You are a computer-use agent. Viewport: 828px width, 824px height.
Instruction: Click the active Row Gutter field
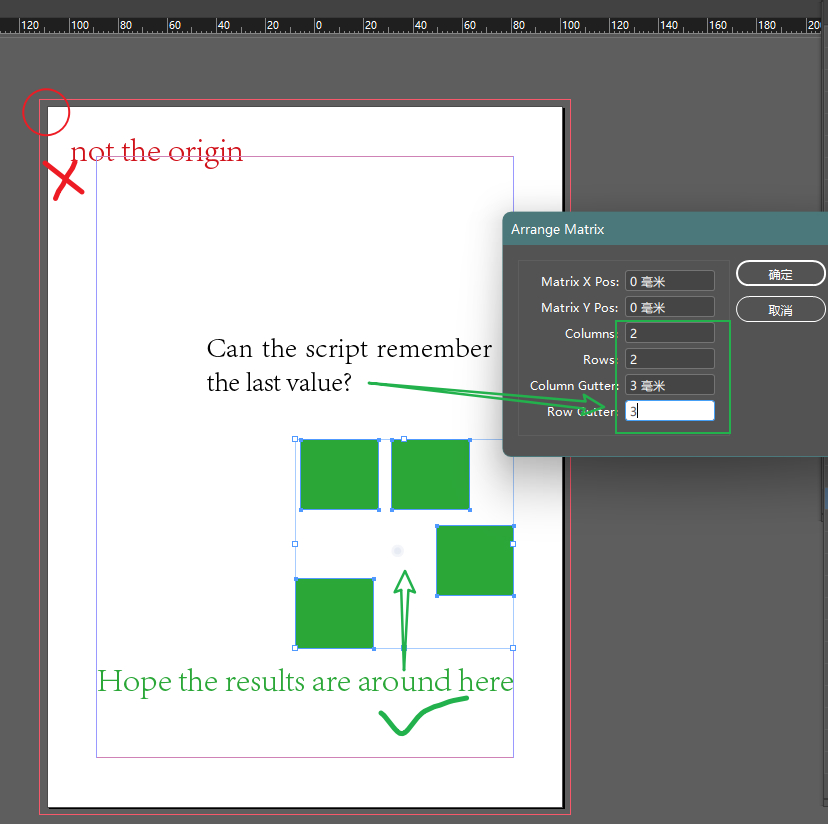coord(669,410)
